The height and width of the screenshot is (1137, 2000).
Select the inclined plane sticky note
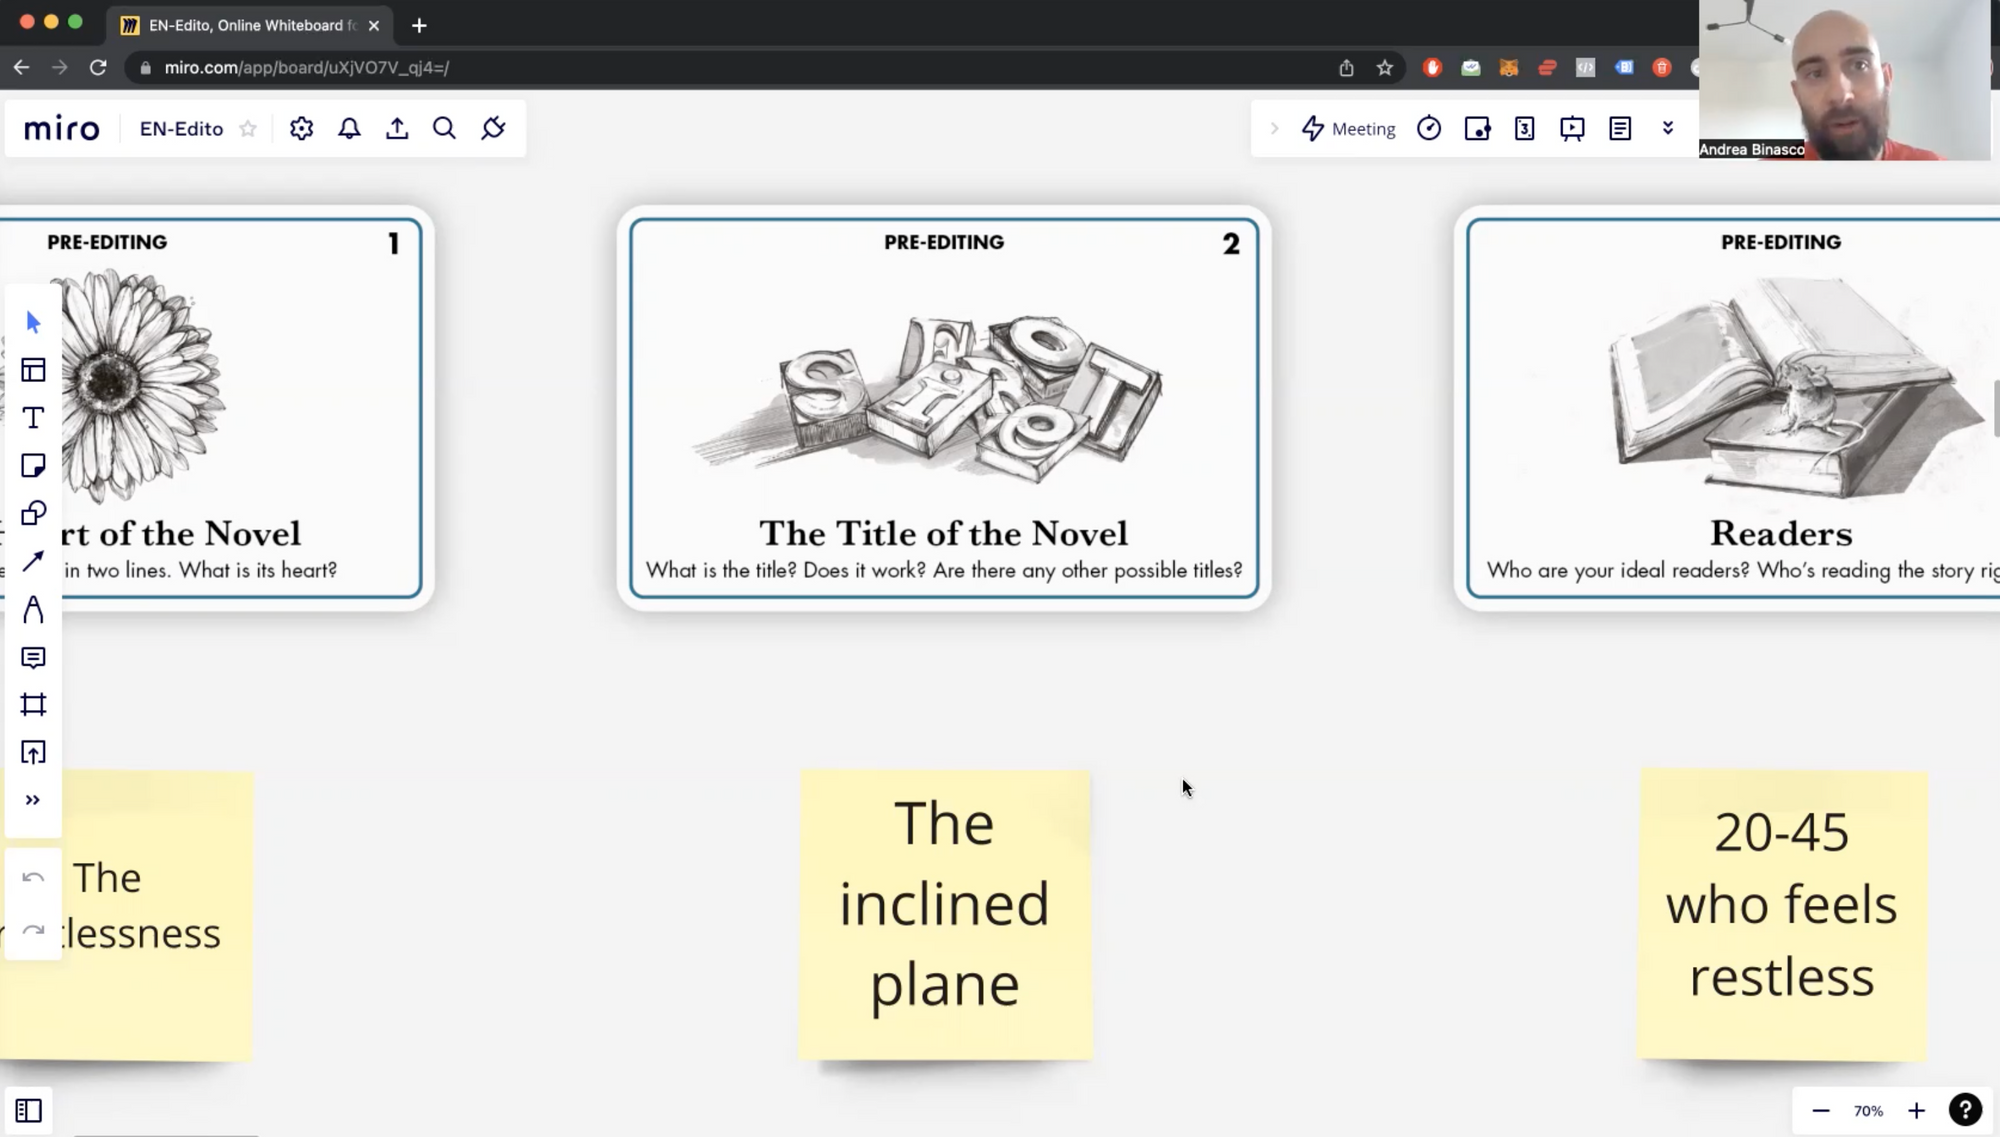coord(945,915)
